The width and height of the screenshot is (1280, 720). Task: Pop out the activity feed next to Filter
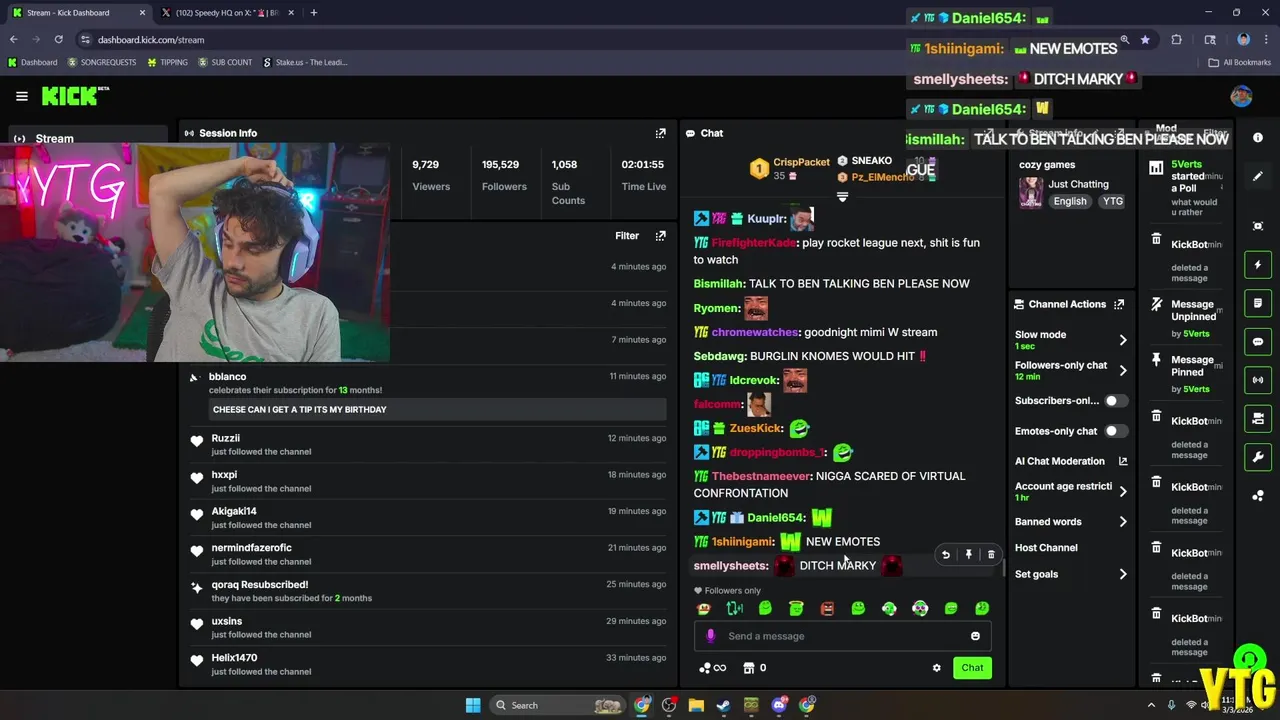[x=660, y=236]
